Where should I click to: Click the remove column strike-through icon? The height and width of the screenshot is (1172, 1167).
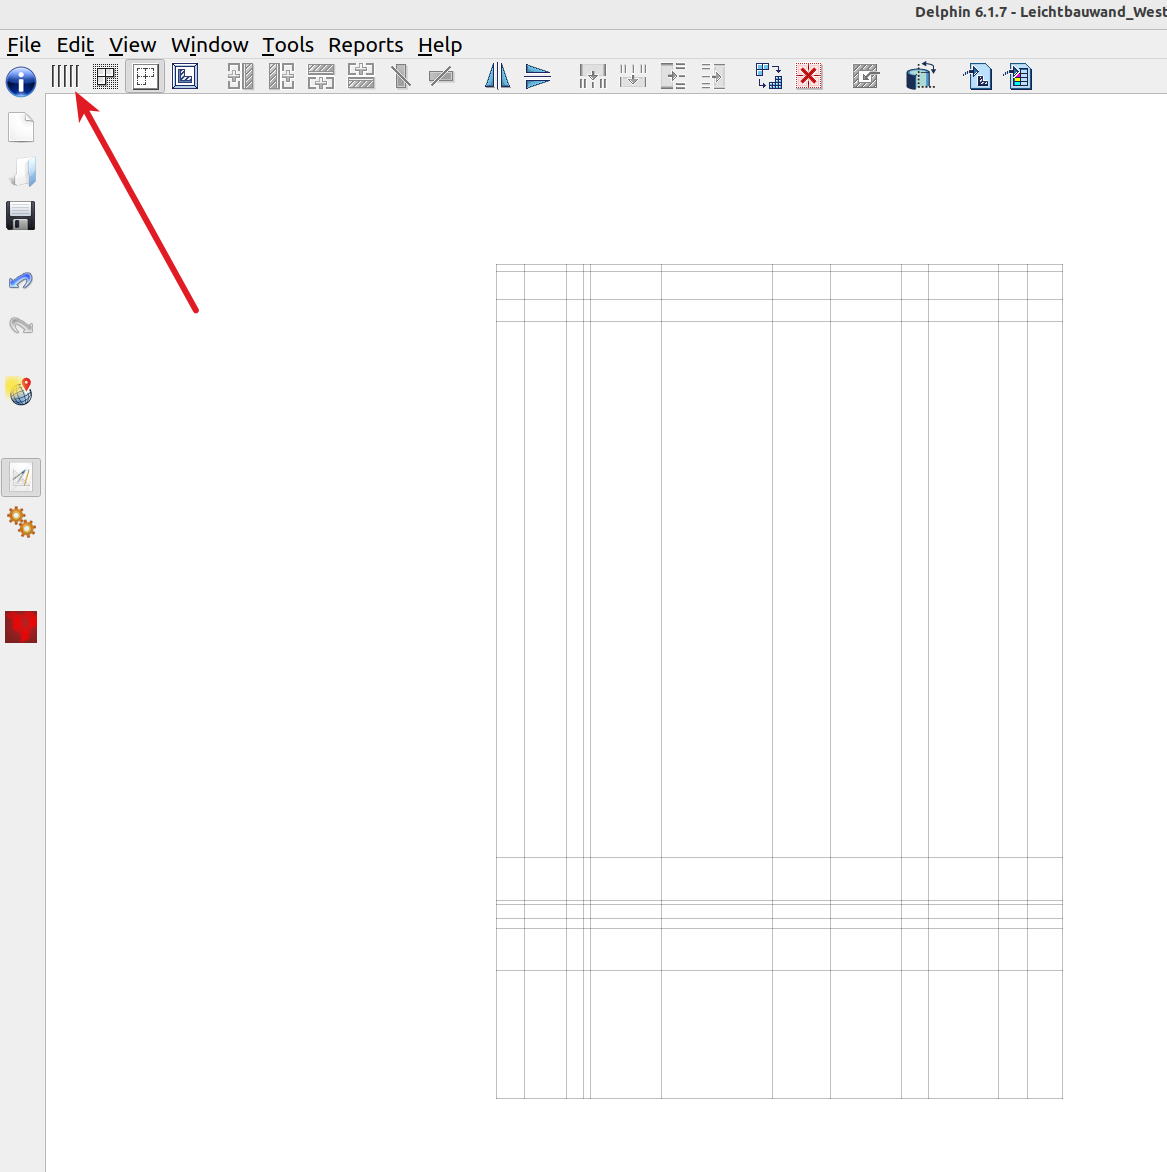point(401,76)
